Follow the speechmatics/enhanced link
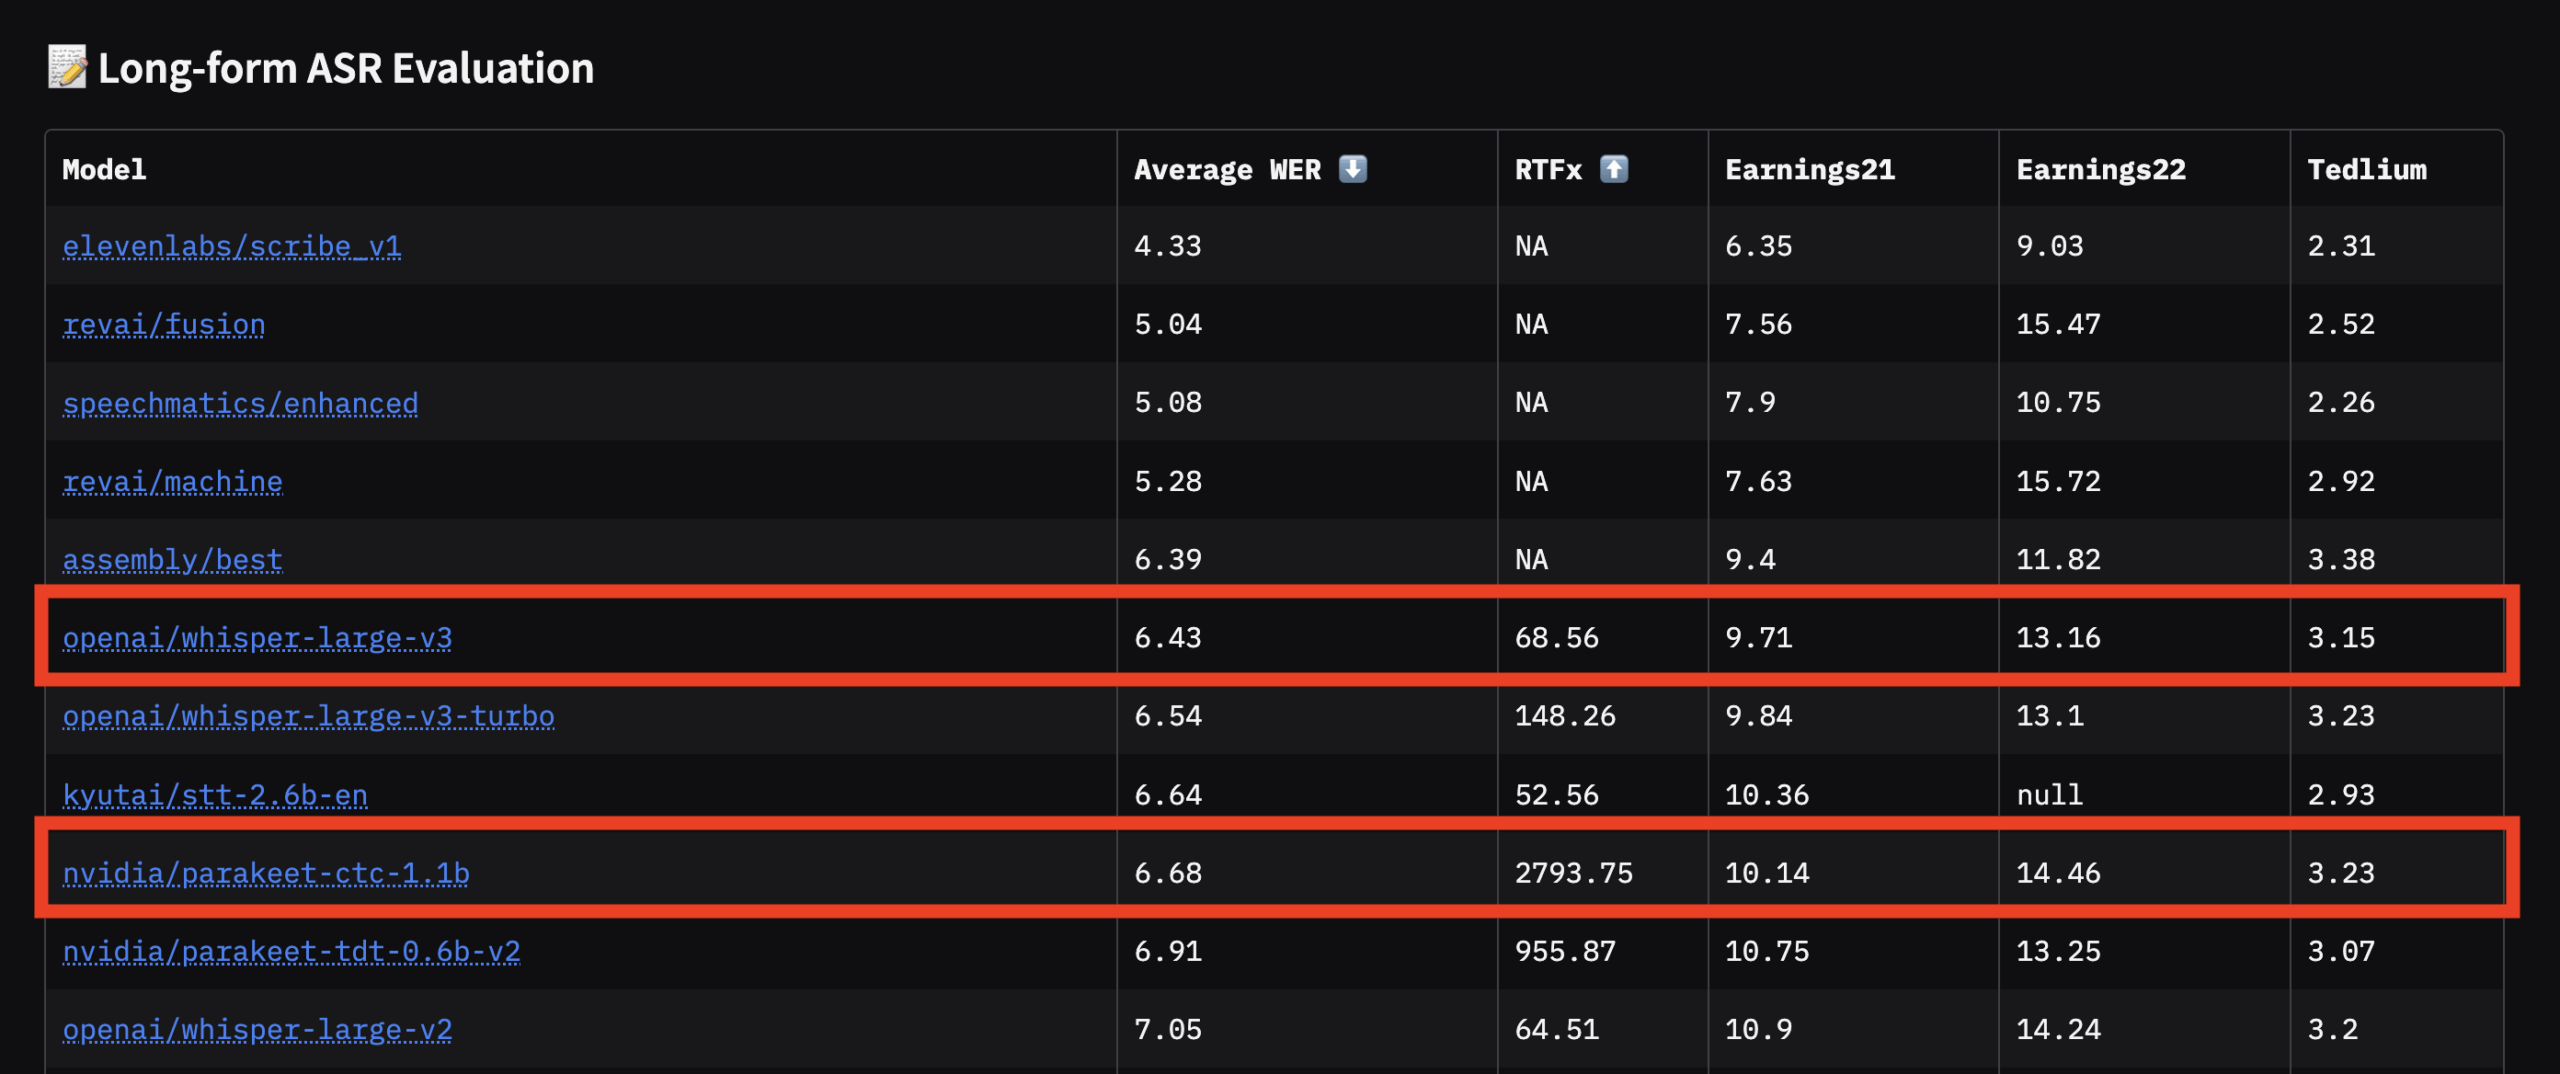The height and width of the screenshot is (1074, 2560). tap(240, 403)
